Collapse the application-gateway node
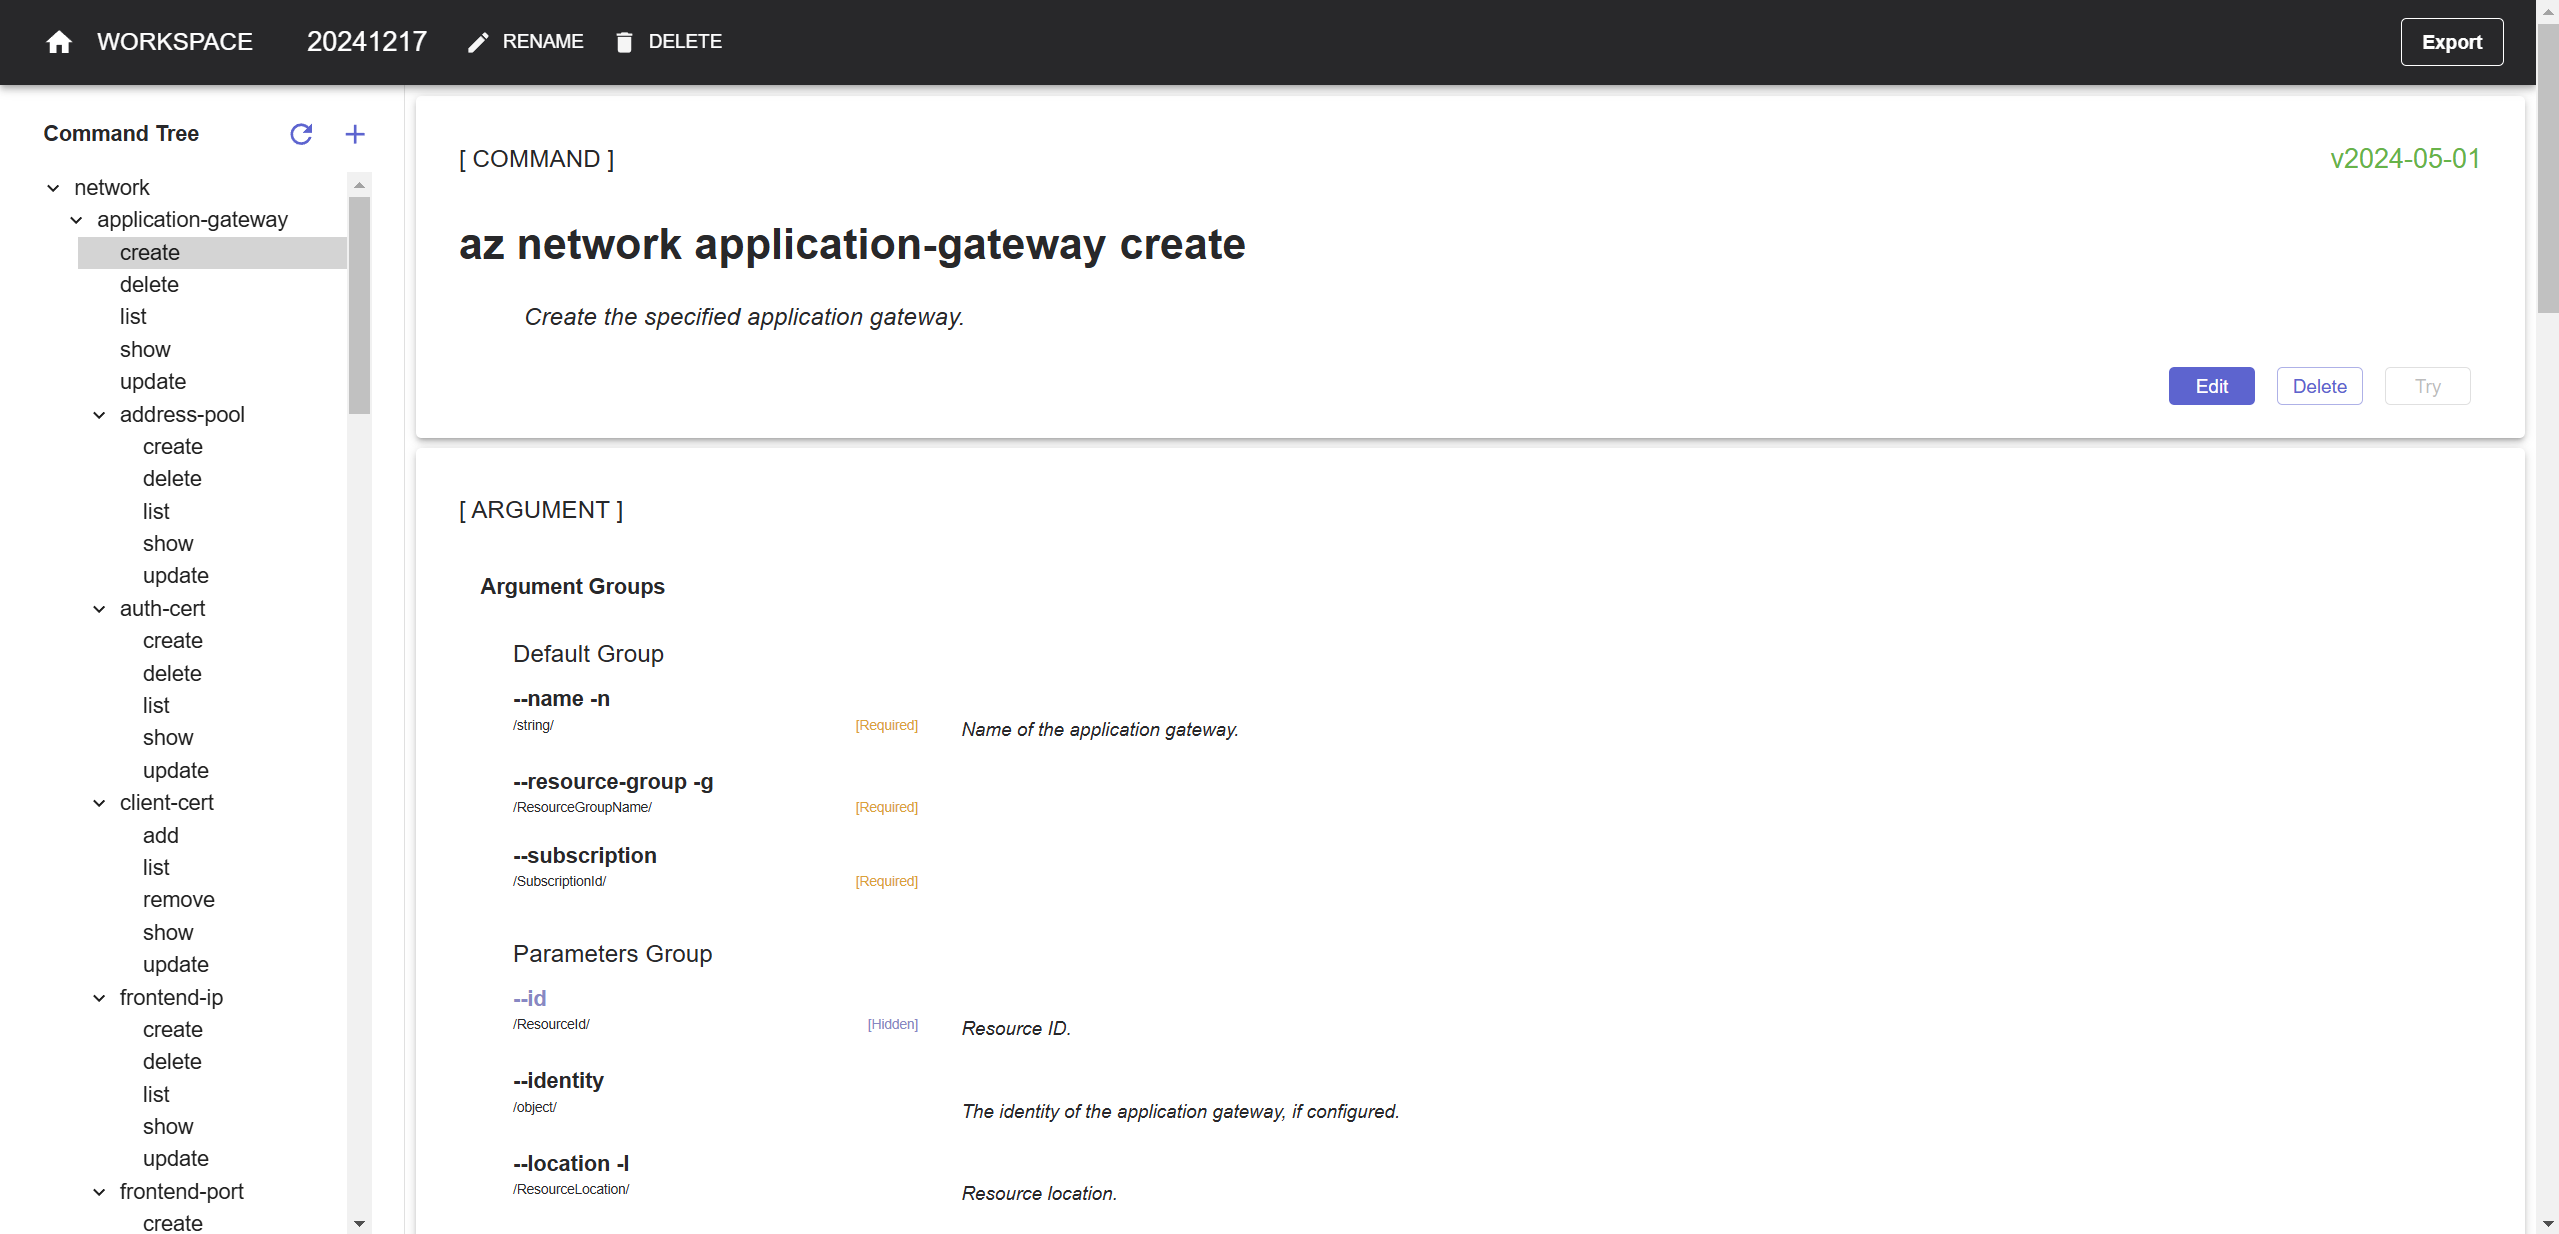Image resolution: width=2559 pixels, height=1234 pixels. coord(76,220)
